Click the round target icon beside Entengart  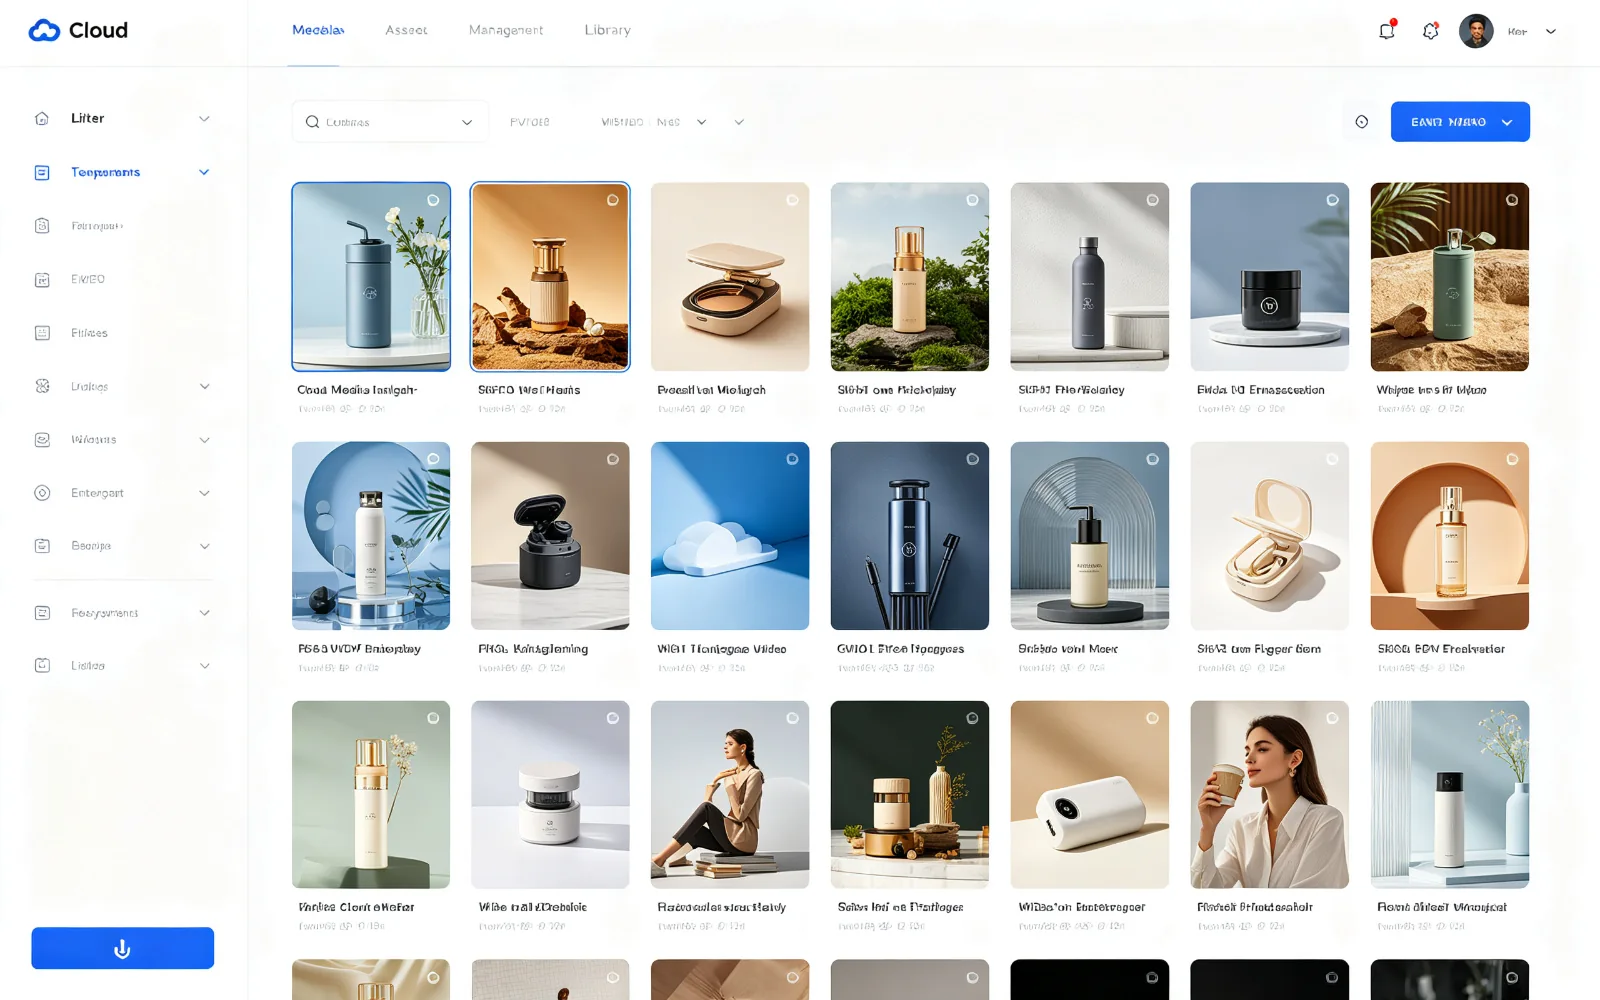(x=42, y=493)
